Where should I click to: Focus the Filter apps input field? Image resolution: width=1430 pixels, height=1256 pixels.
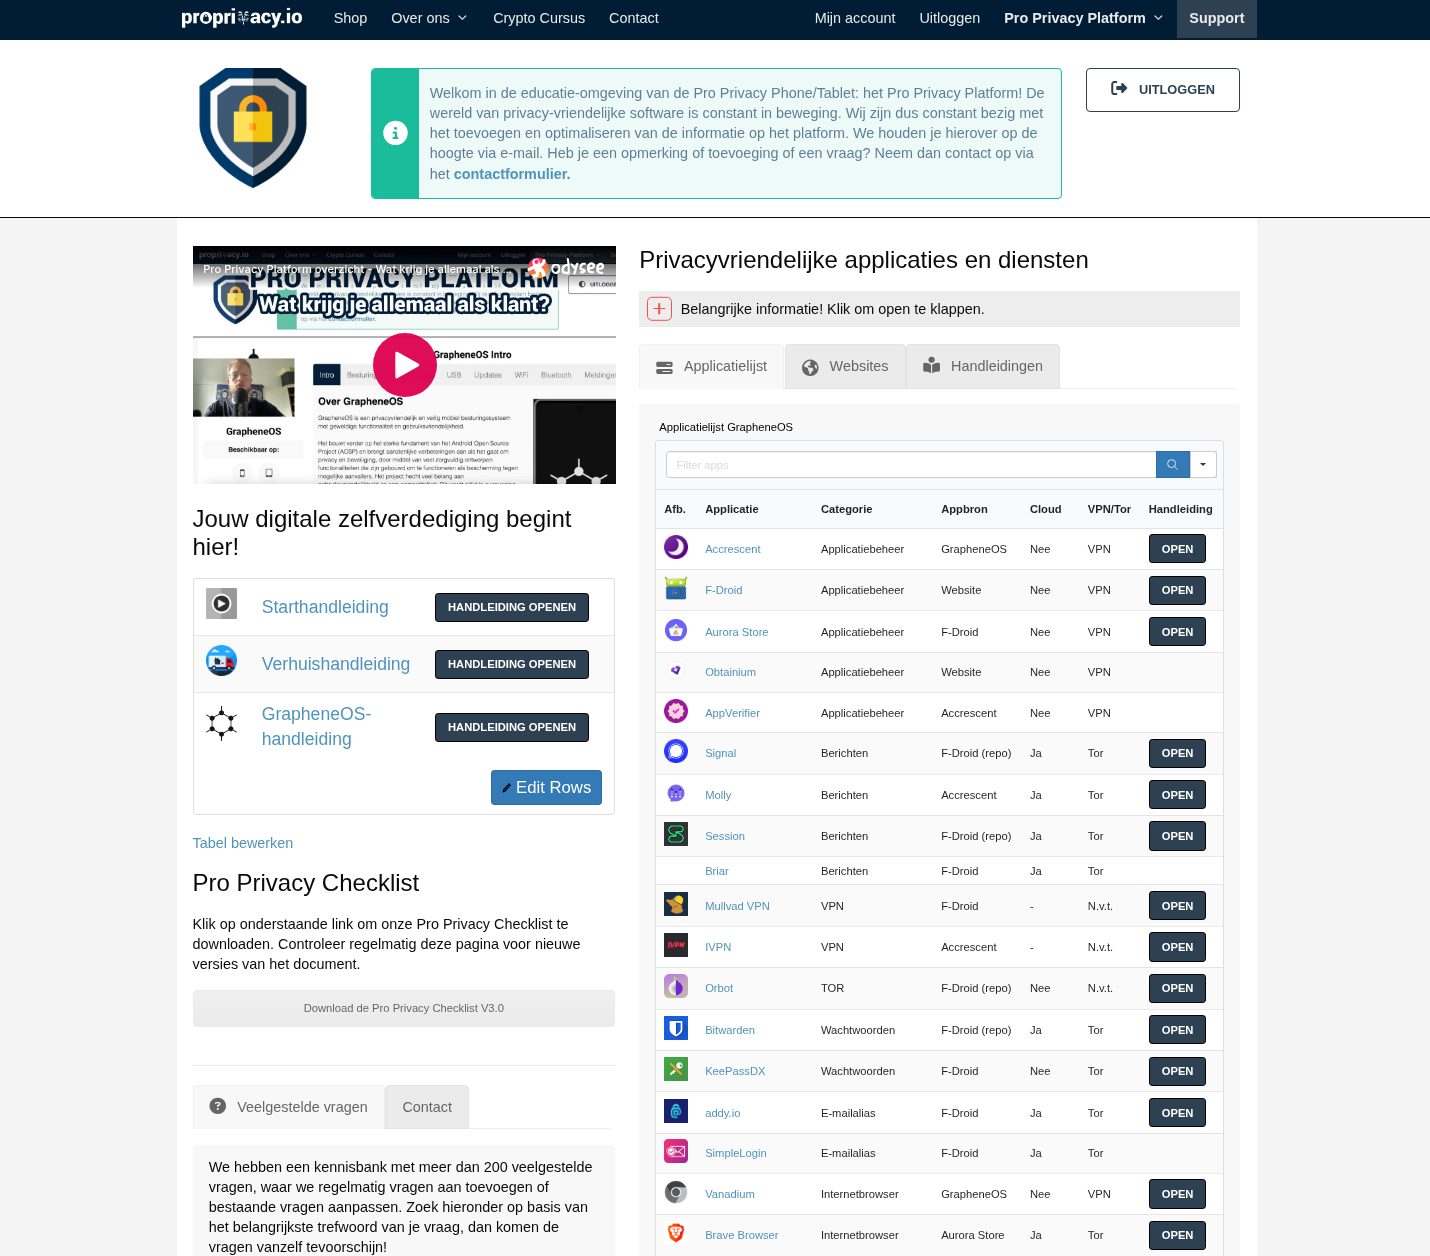tap(911, 465)
